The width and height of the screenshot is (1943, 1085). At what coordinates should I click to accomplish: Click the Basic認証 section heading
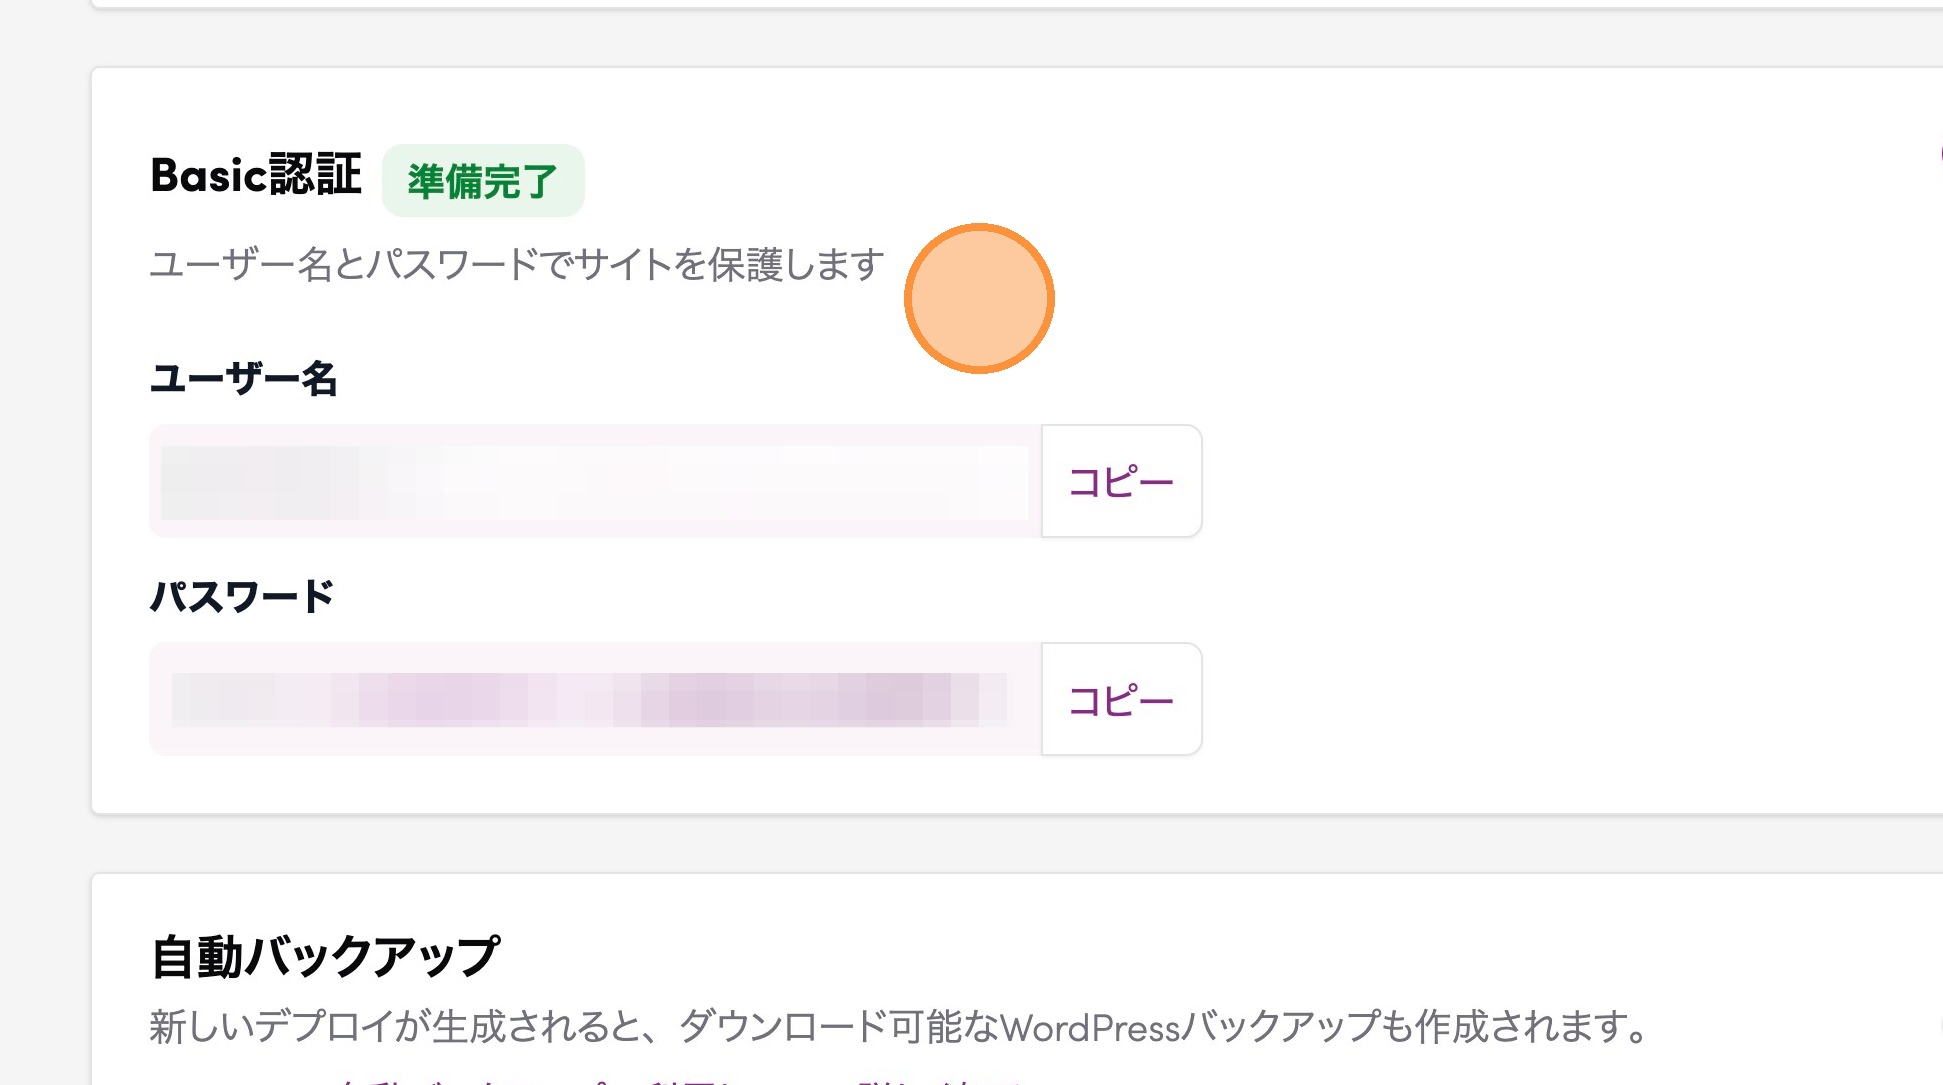(x=256, y=176)
